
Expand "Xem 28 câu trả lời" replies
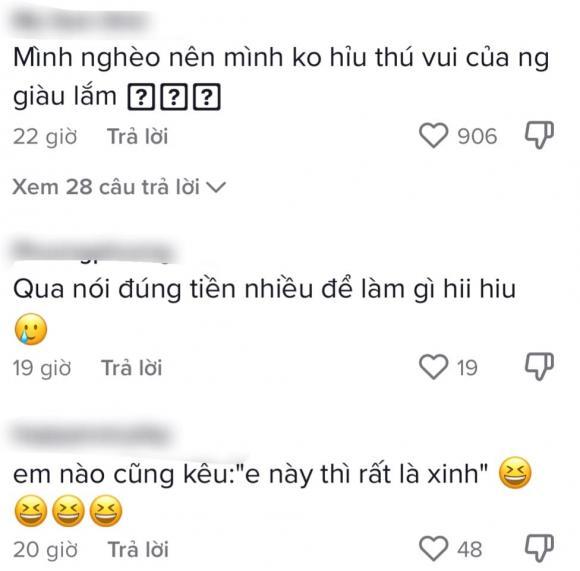point(119,187)
